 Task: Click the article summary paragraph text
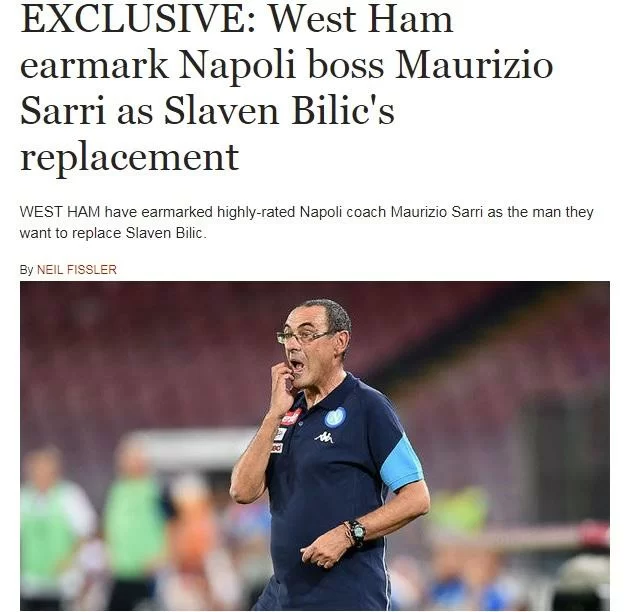coord(306,222)
